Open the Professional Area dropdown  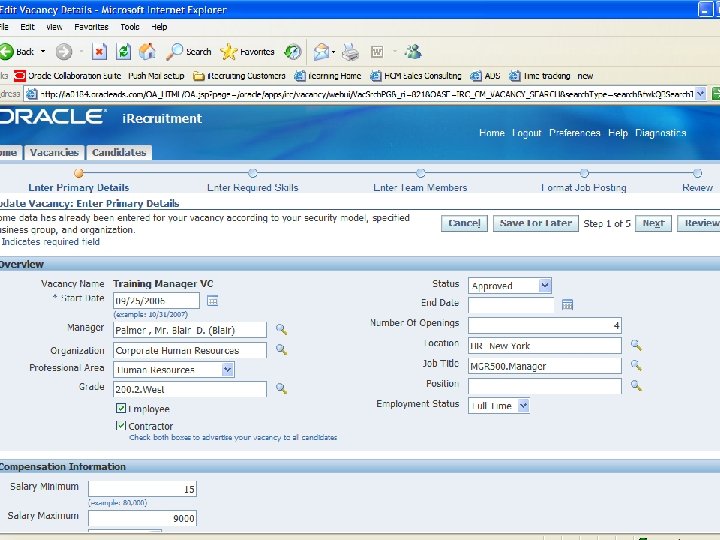click(174, 370)
